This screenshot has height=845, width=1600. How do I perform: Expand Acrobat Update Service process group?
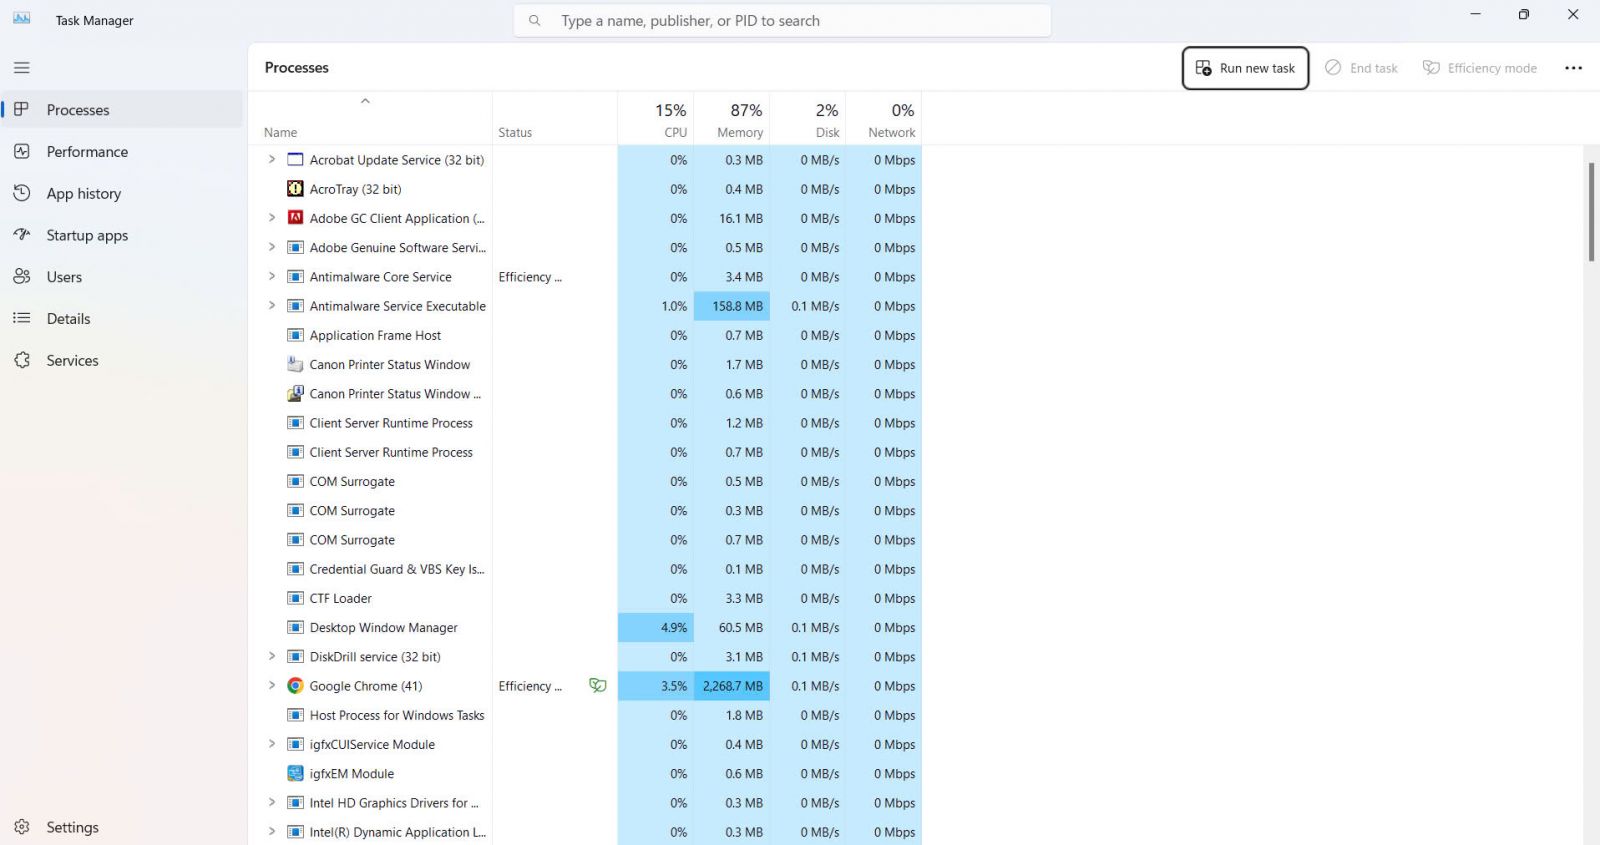(271, 159)
